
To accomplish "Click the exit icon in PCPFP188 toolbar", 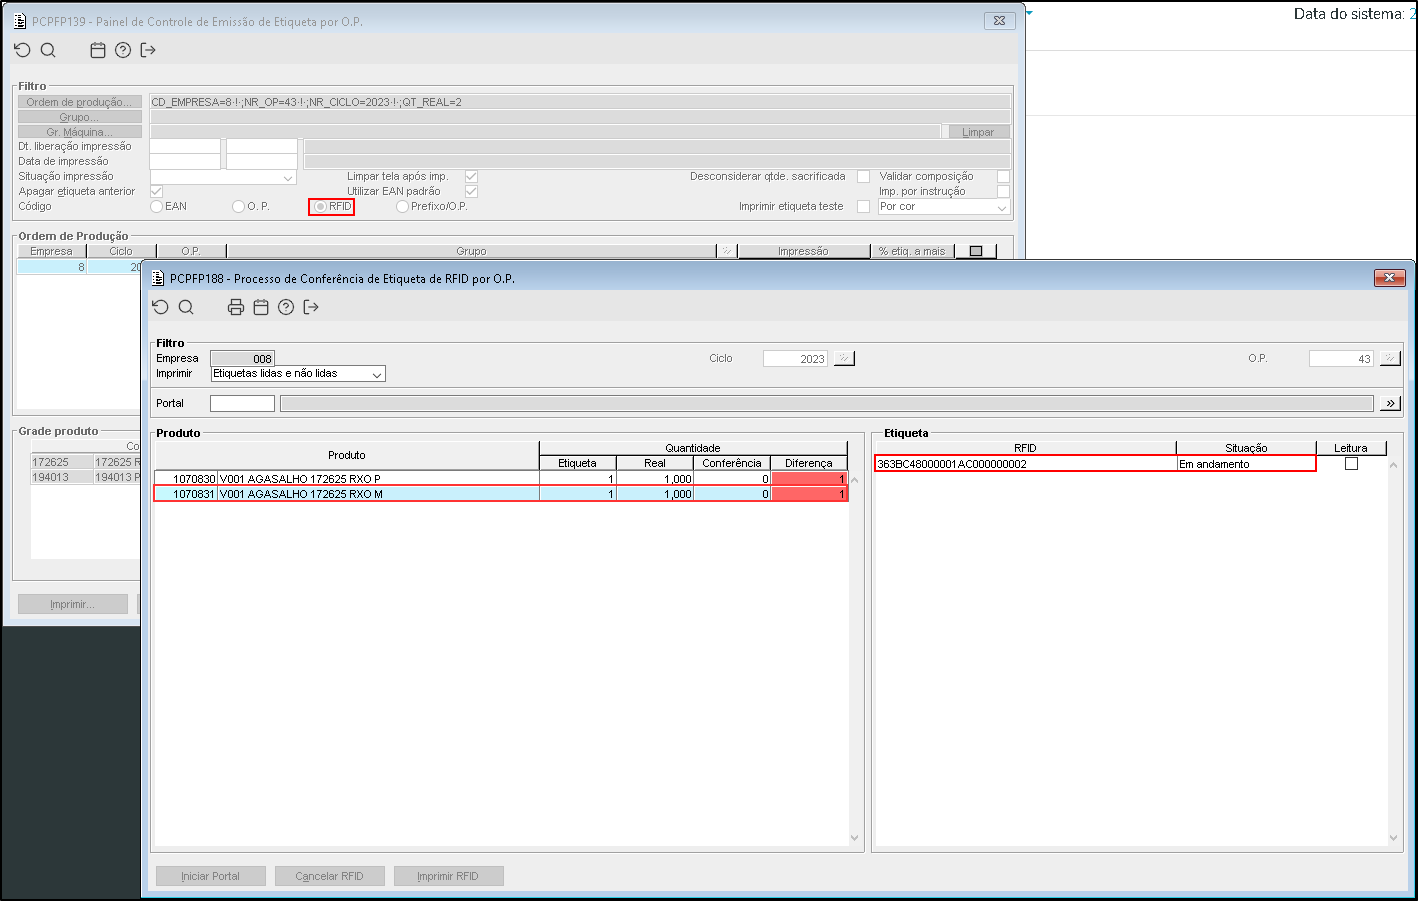I will pyautogui.click(x=311, y=307).
